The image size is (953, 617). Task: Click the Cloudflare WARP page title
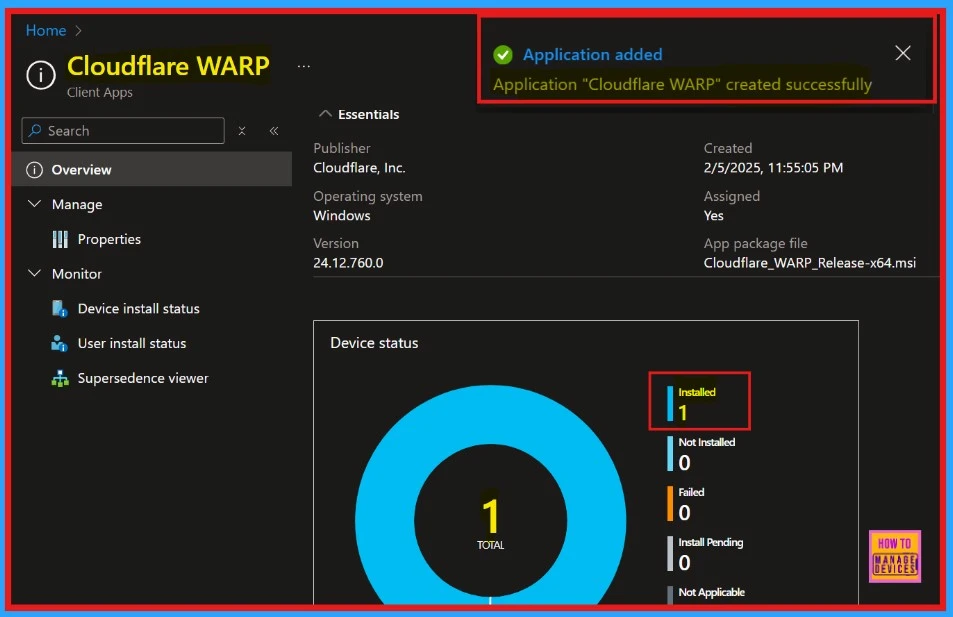point(168,66)
